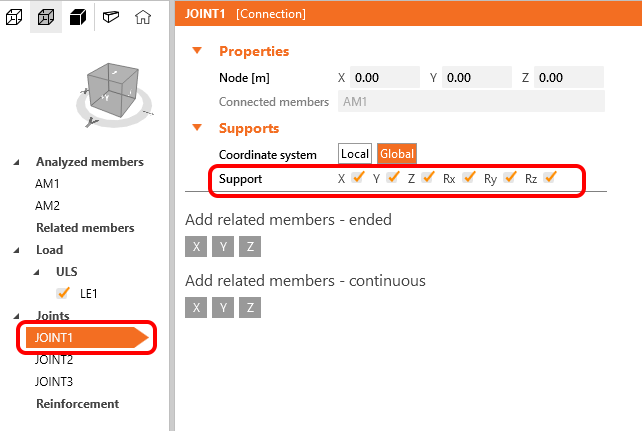Toggle the Rz support checkbox
Viewport: 642px width, 431px height.
[550, 178]
